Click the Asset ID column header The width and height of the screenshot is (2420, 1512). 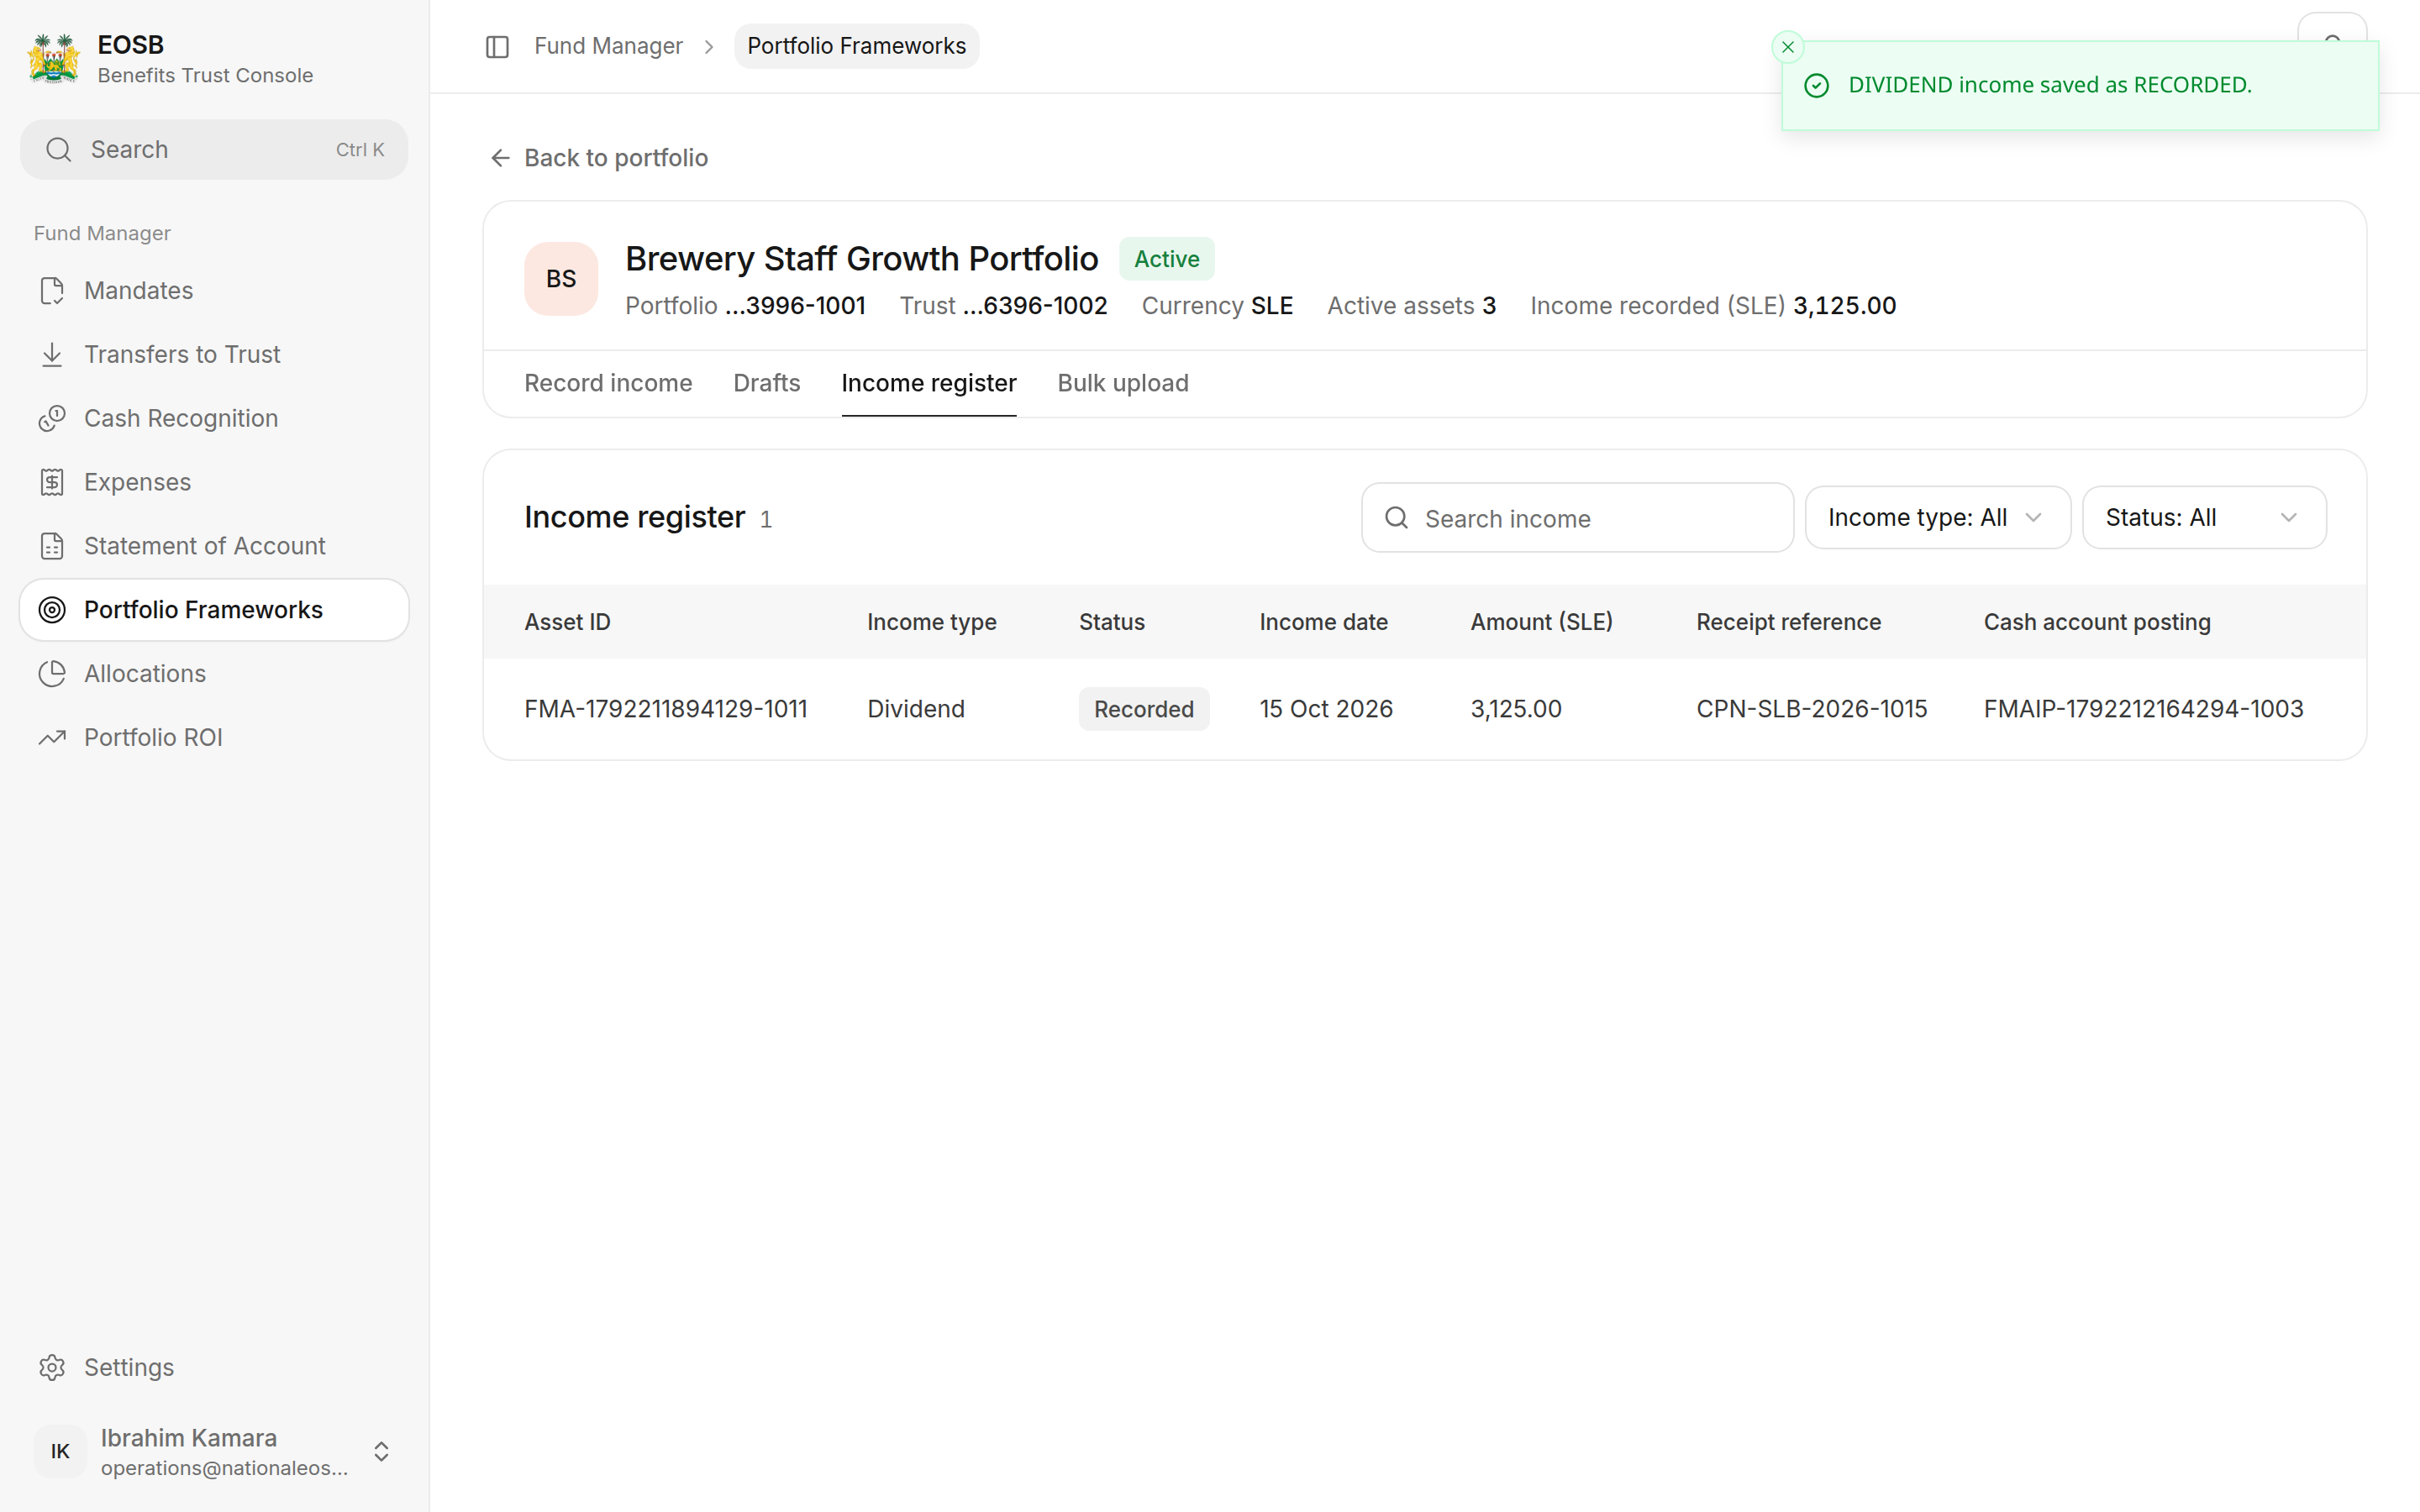pyautogui.click(x=568, y=622)
